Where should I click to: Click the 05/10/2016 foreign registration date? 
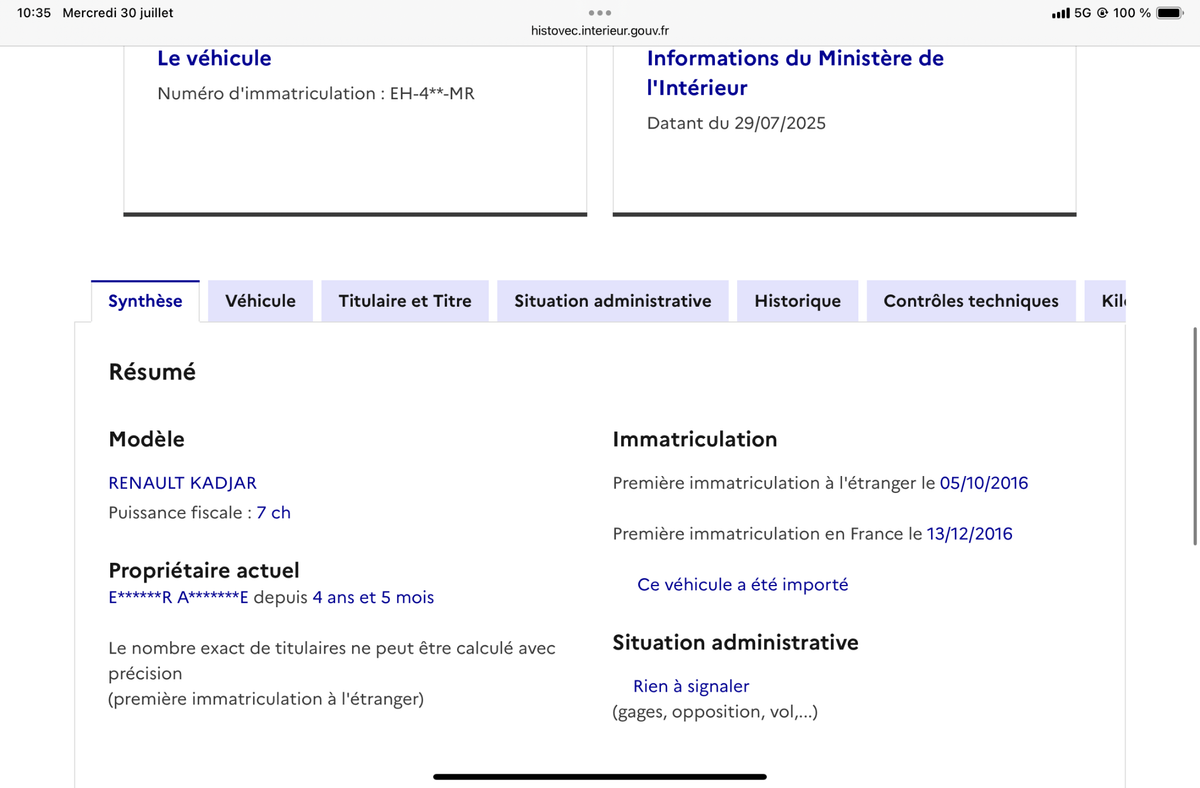(x=984, y=483)
